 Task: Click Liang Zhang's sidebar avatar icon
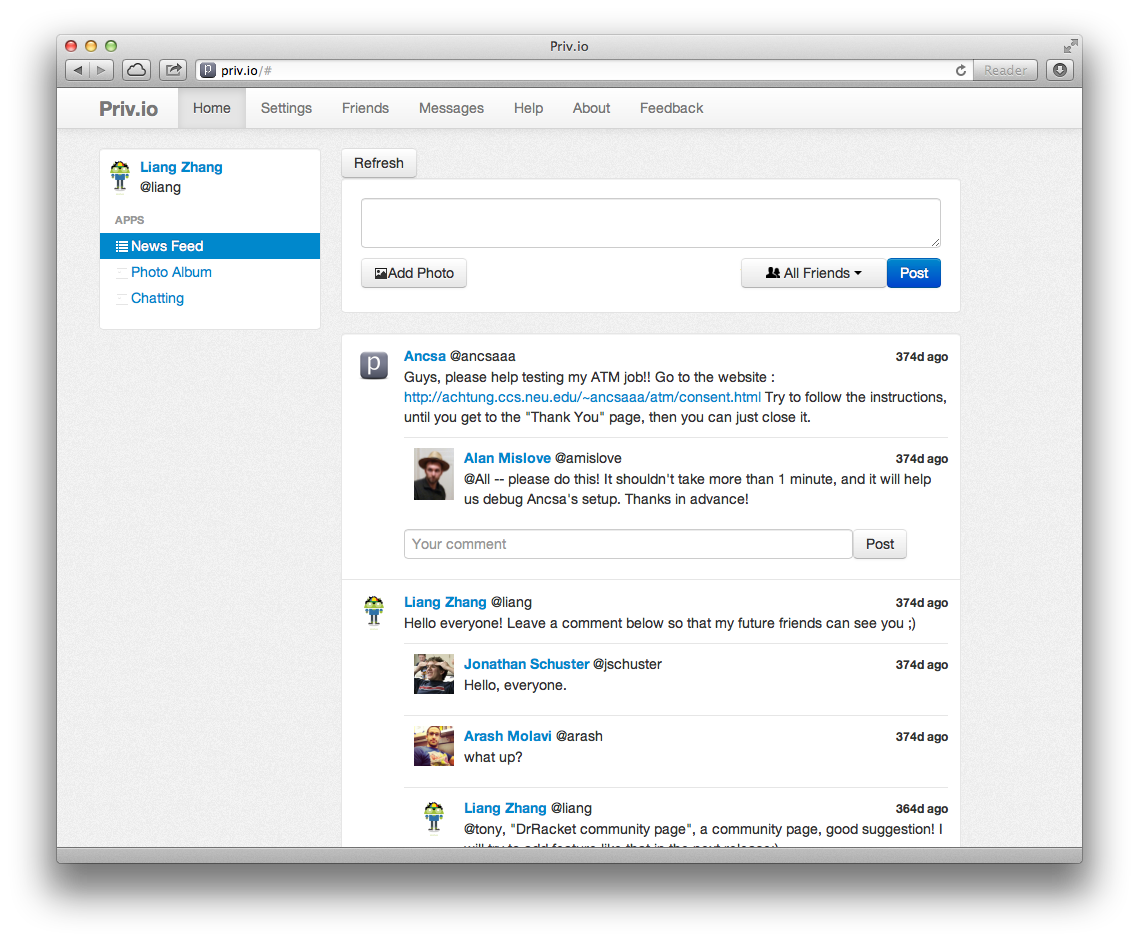coord(121,176)
